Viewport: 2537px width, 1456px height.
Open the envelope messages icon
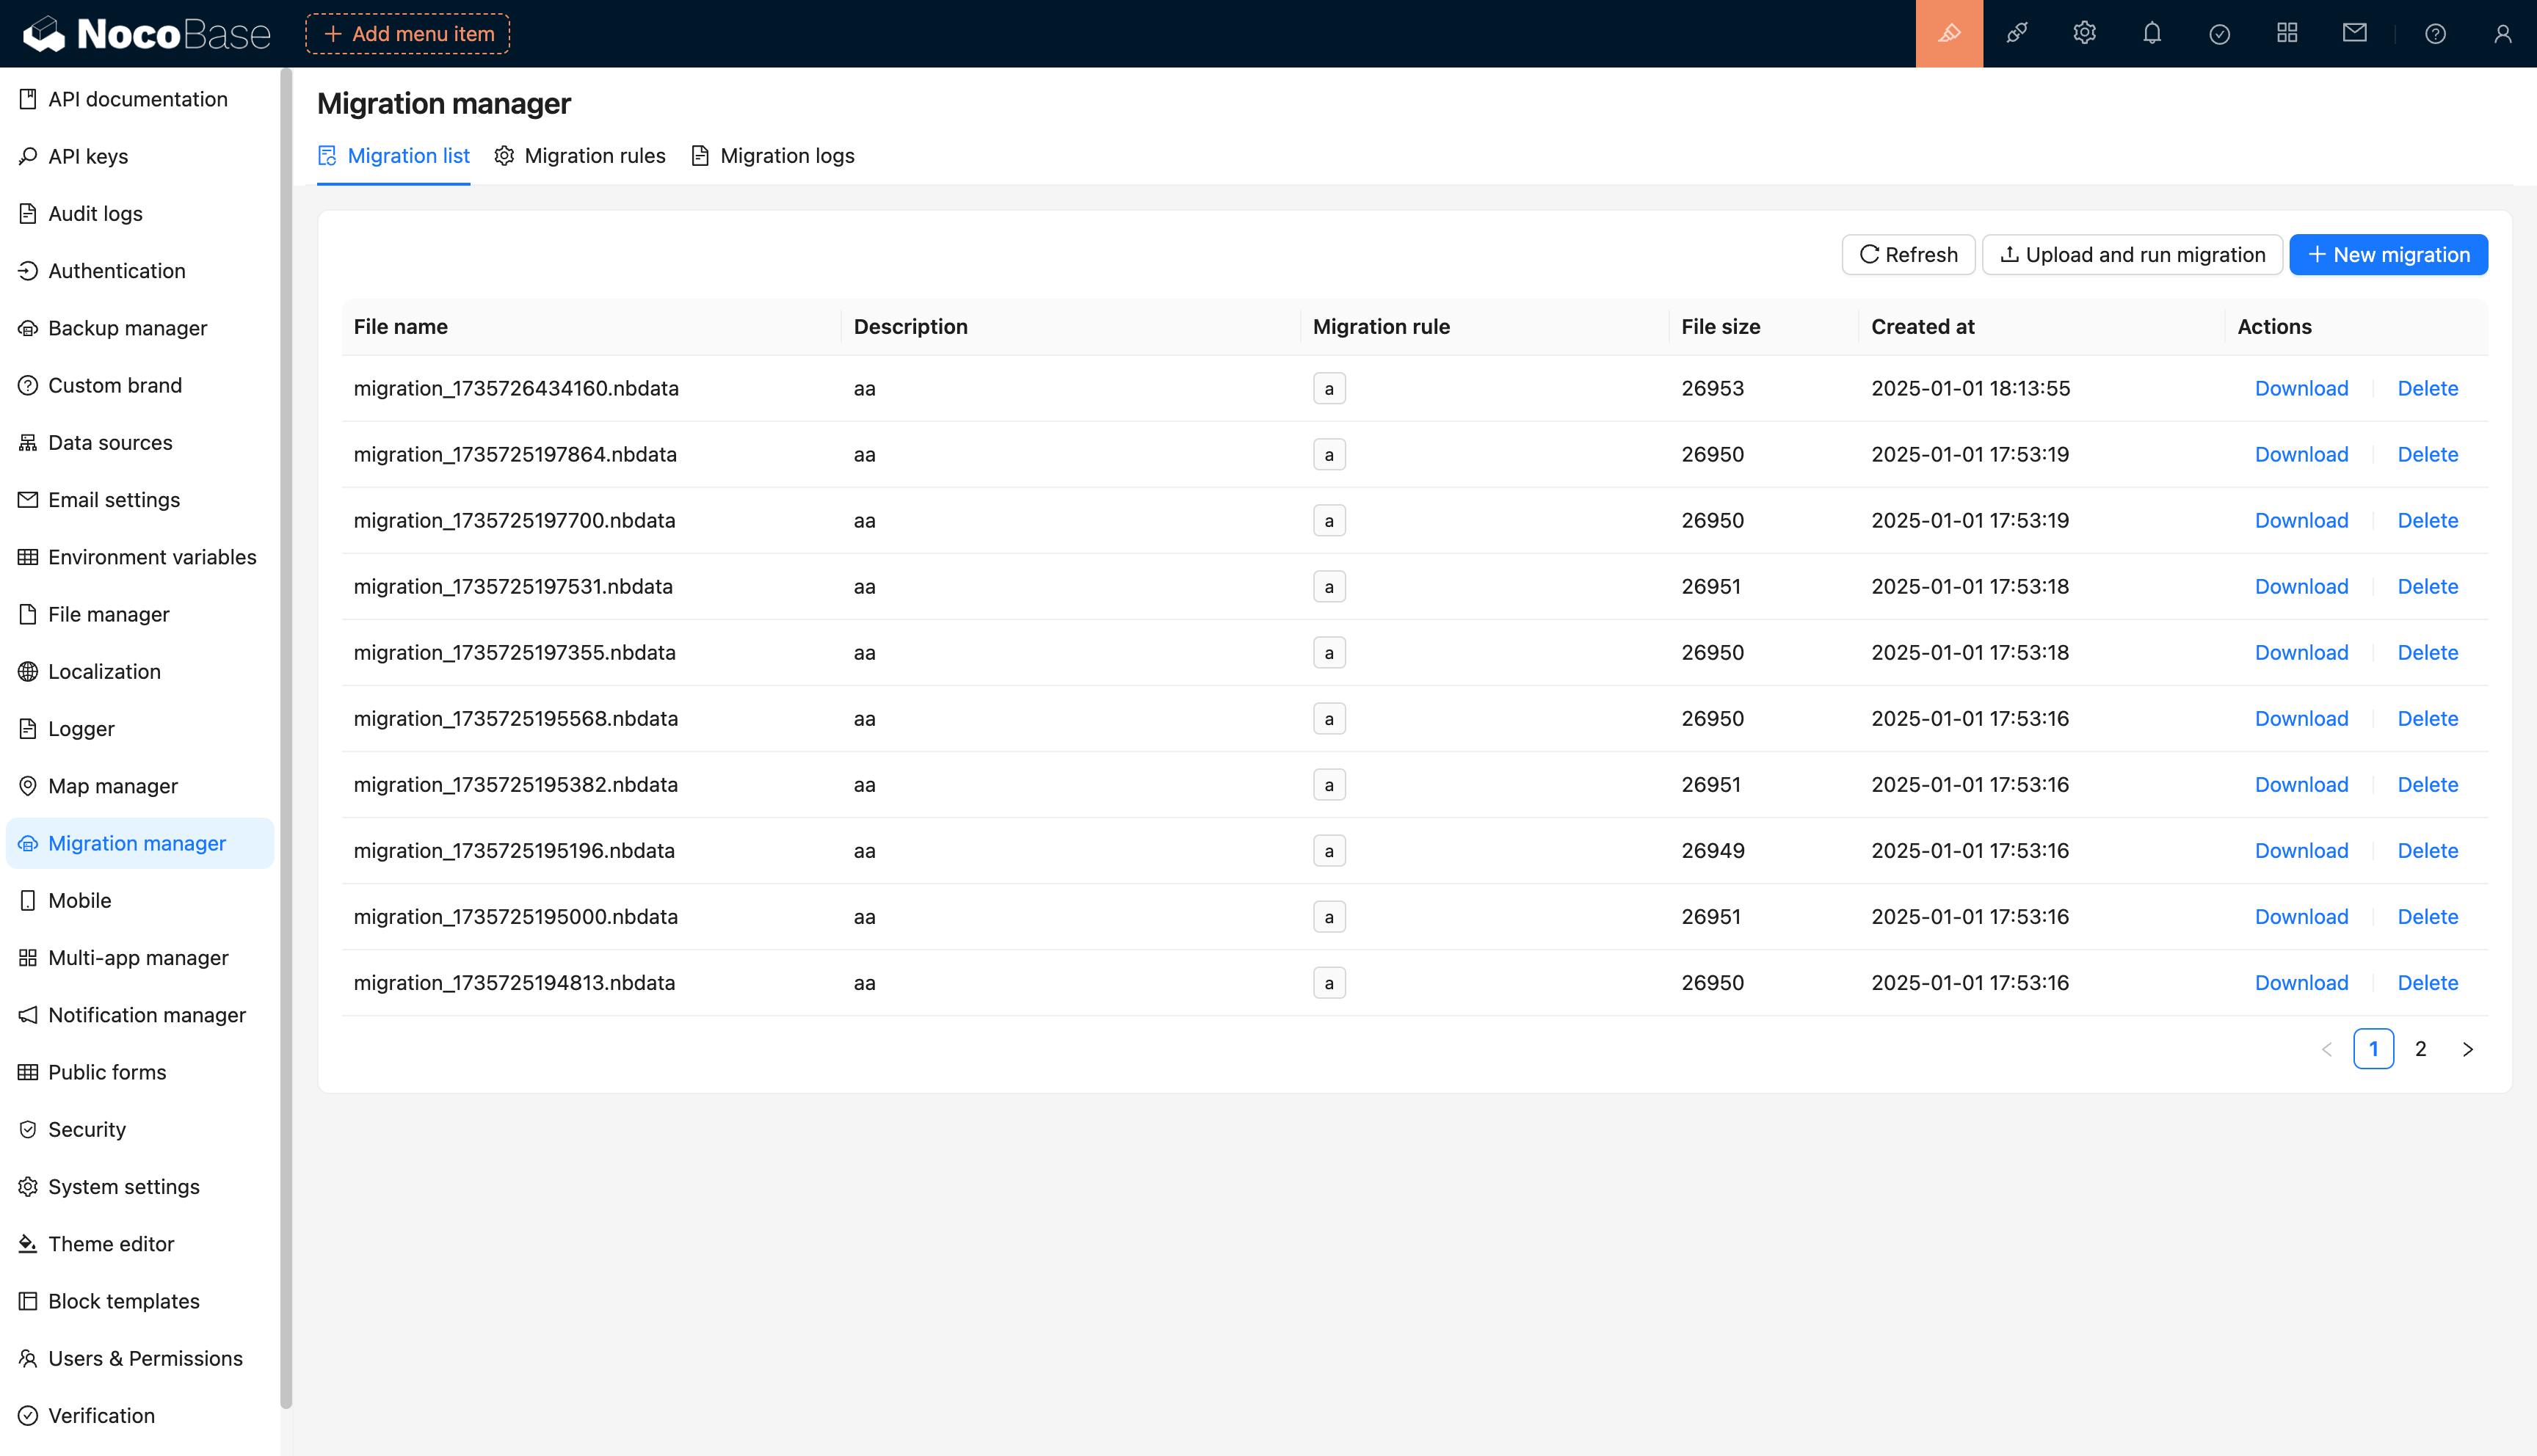click(x=2354, y=33)
